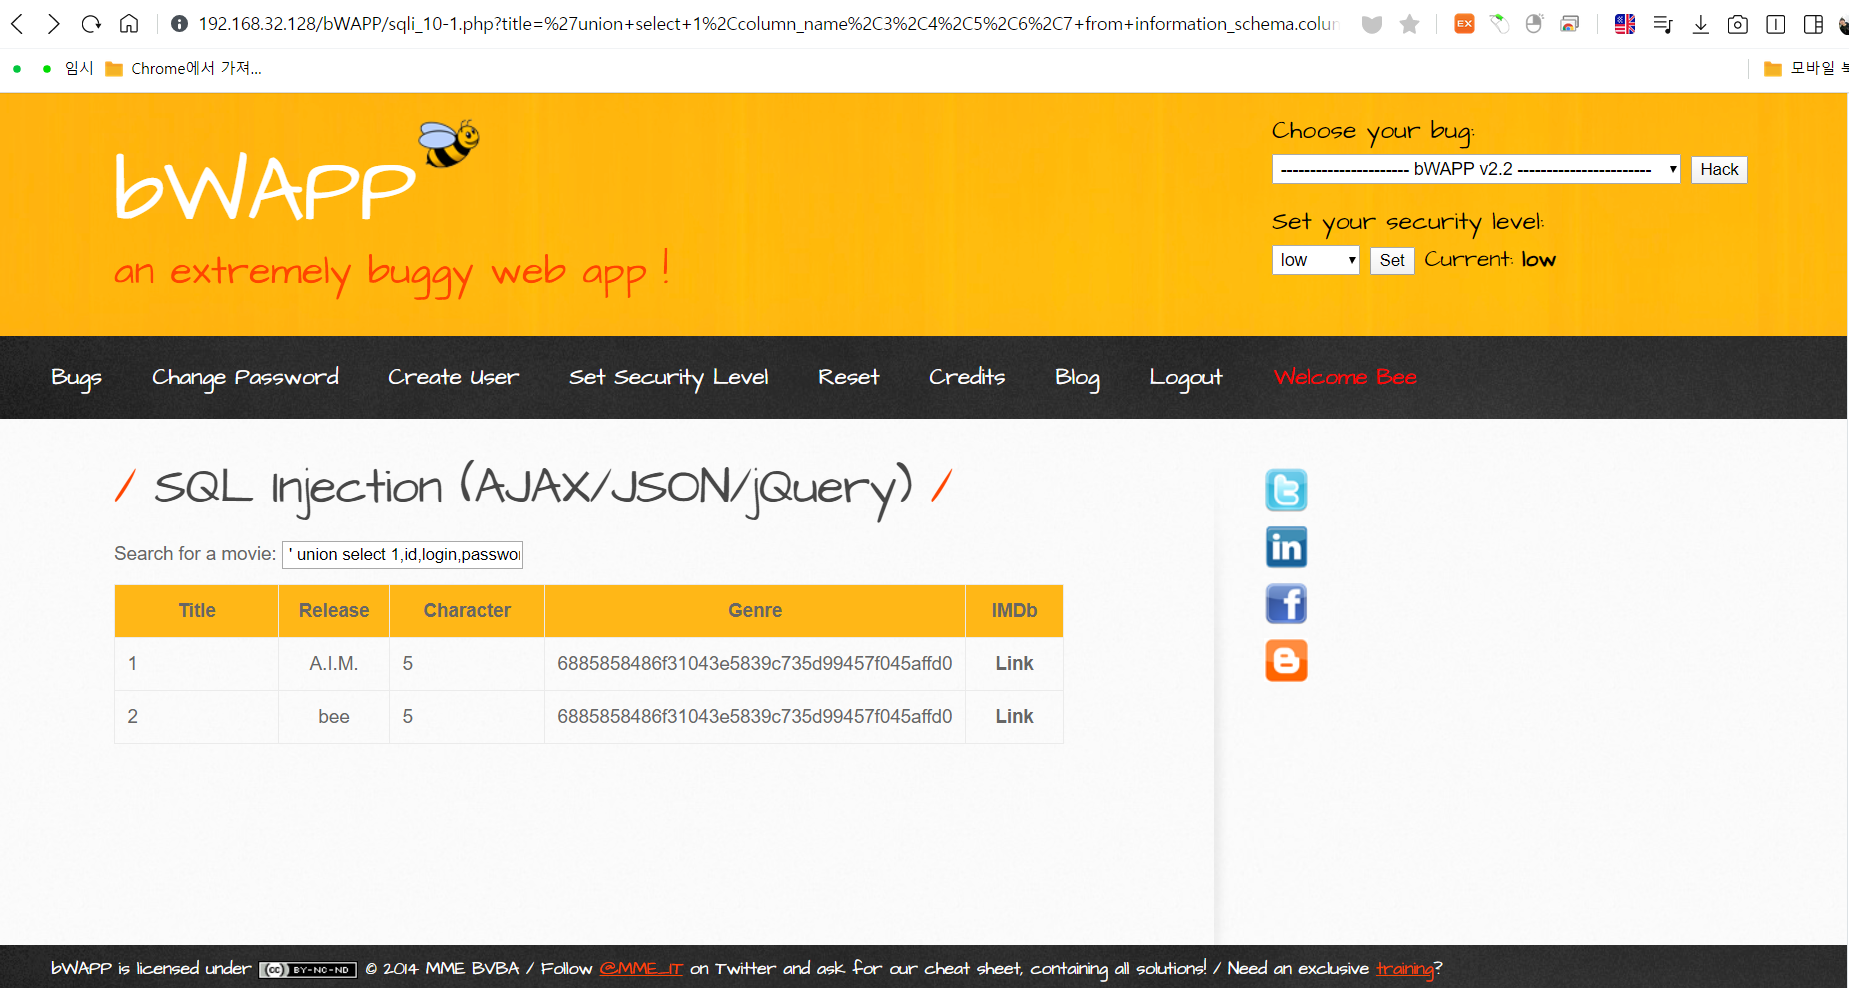Click the 'Search for a movie' input field
This screenshot has width=1849, height=988.
coord(402,554)
